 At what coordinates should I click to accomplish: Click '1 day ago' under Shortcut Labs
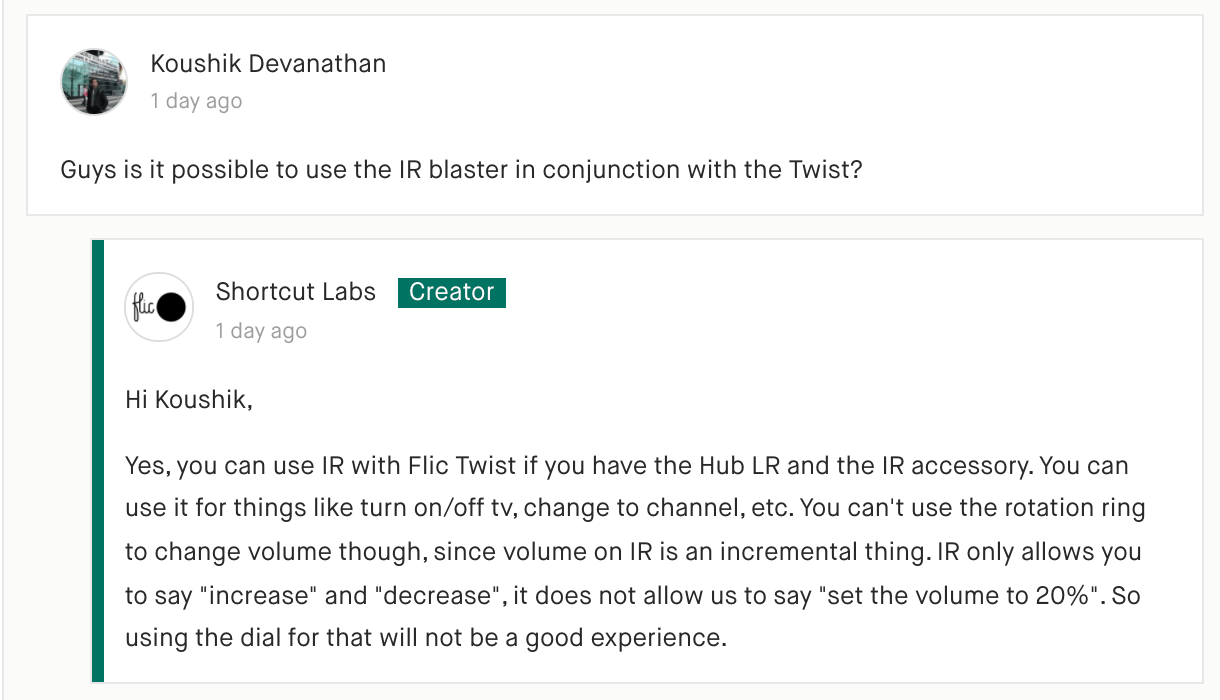pyautogui.click(x=261, y=331)
